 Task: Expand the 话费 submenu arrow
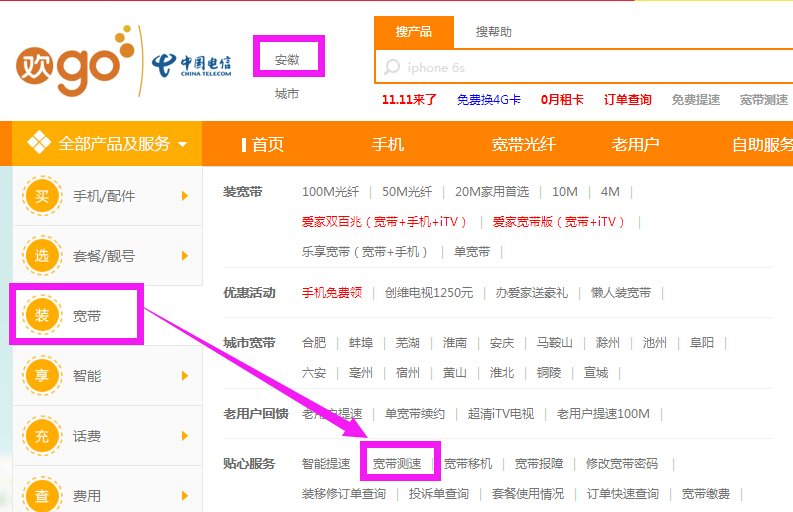point(185,435)
